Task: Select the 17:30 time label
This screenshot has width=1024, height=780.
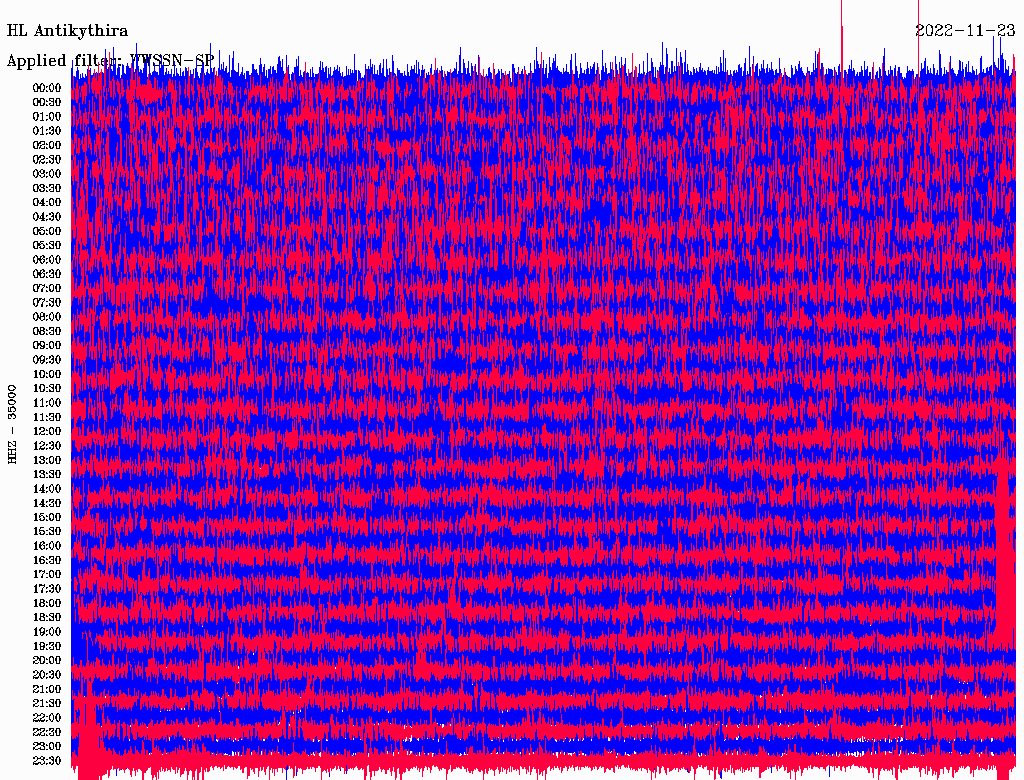Action: click(x=47, y=589)
